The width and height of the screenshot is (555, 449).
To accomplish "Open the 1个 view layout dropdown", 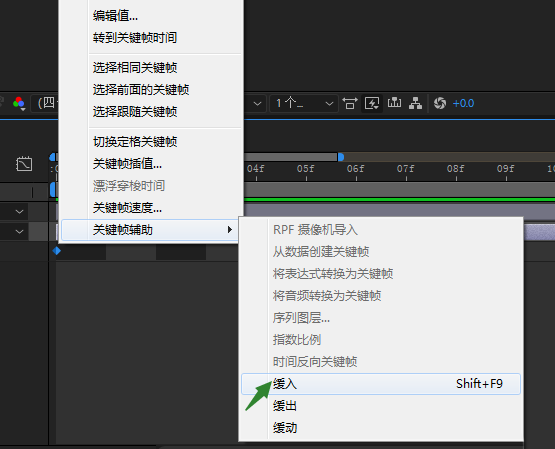I will [304, 103].
